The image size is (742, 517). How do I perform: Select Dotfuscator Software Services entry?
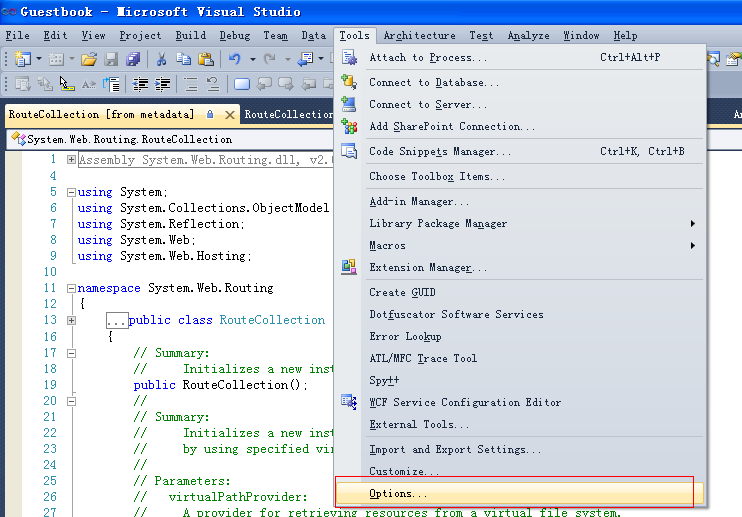point(520,314)
